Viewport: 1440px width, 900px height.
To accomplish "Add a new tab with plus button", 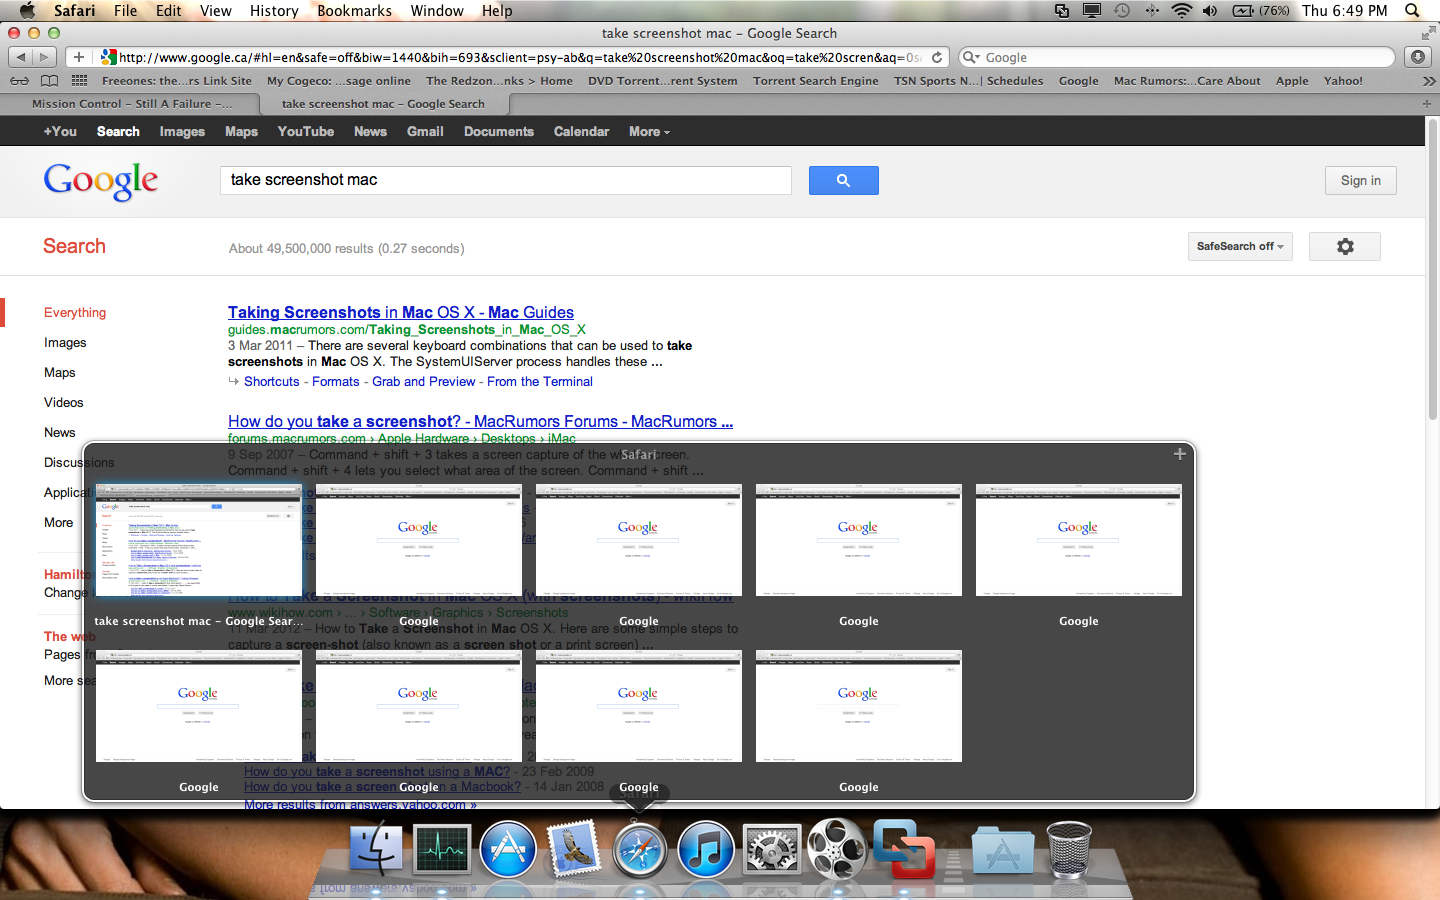I will click(1427, 104).
